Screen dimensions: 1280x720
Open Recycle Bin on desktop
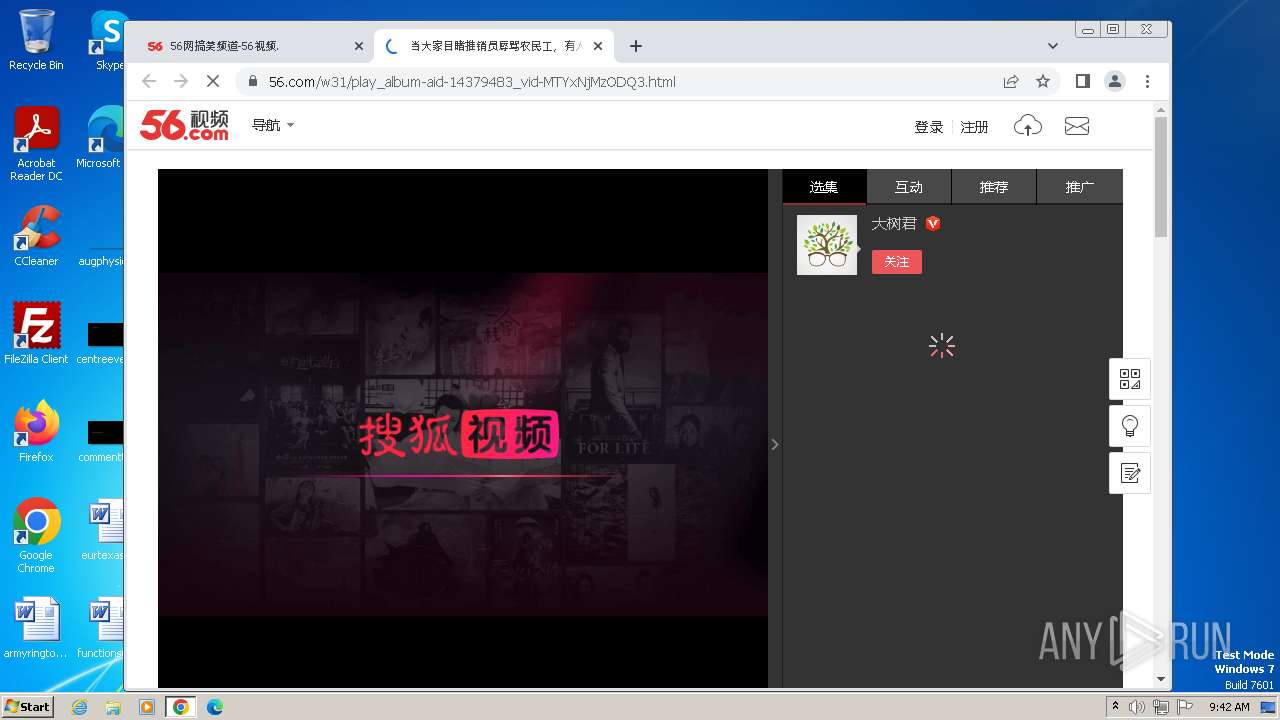click(x=36, y=40)
